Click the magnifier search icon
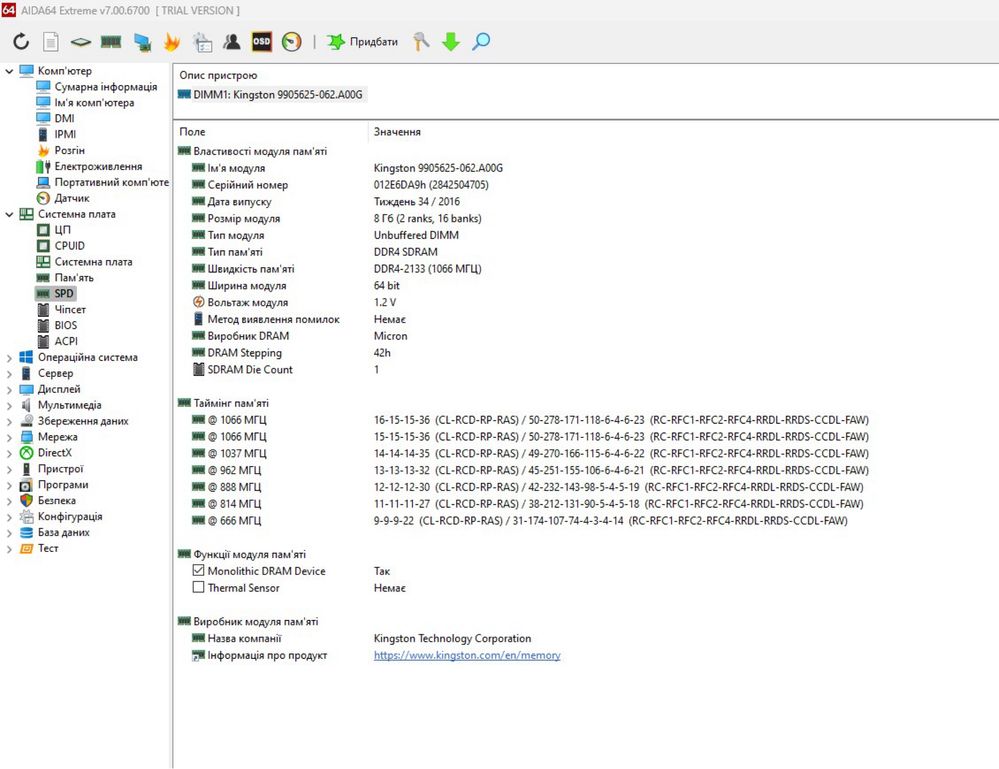 [x=481, y=42]
